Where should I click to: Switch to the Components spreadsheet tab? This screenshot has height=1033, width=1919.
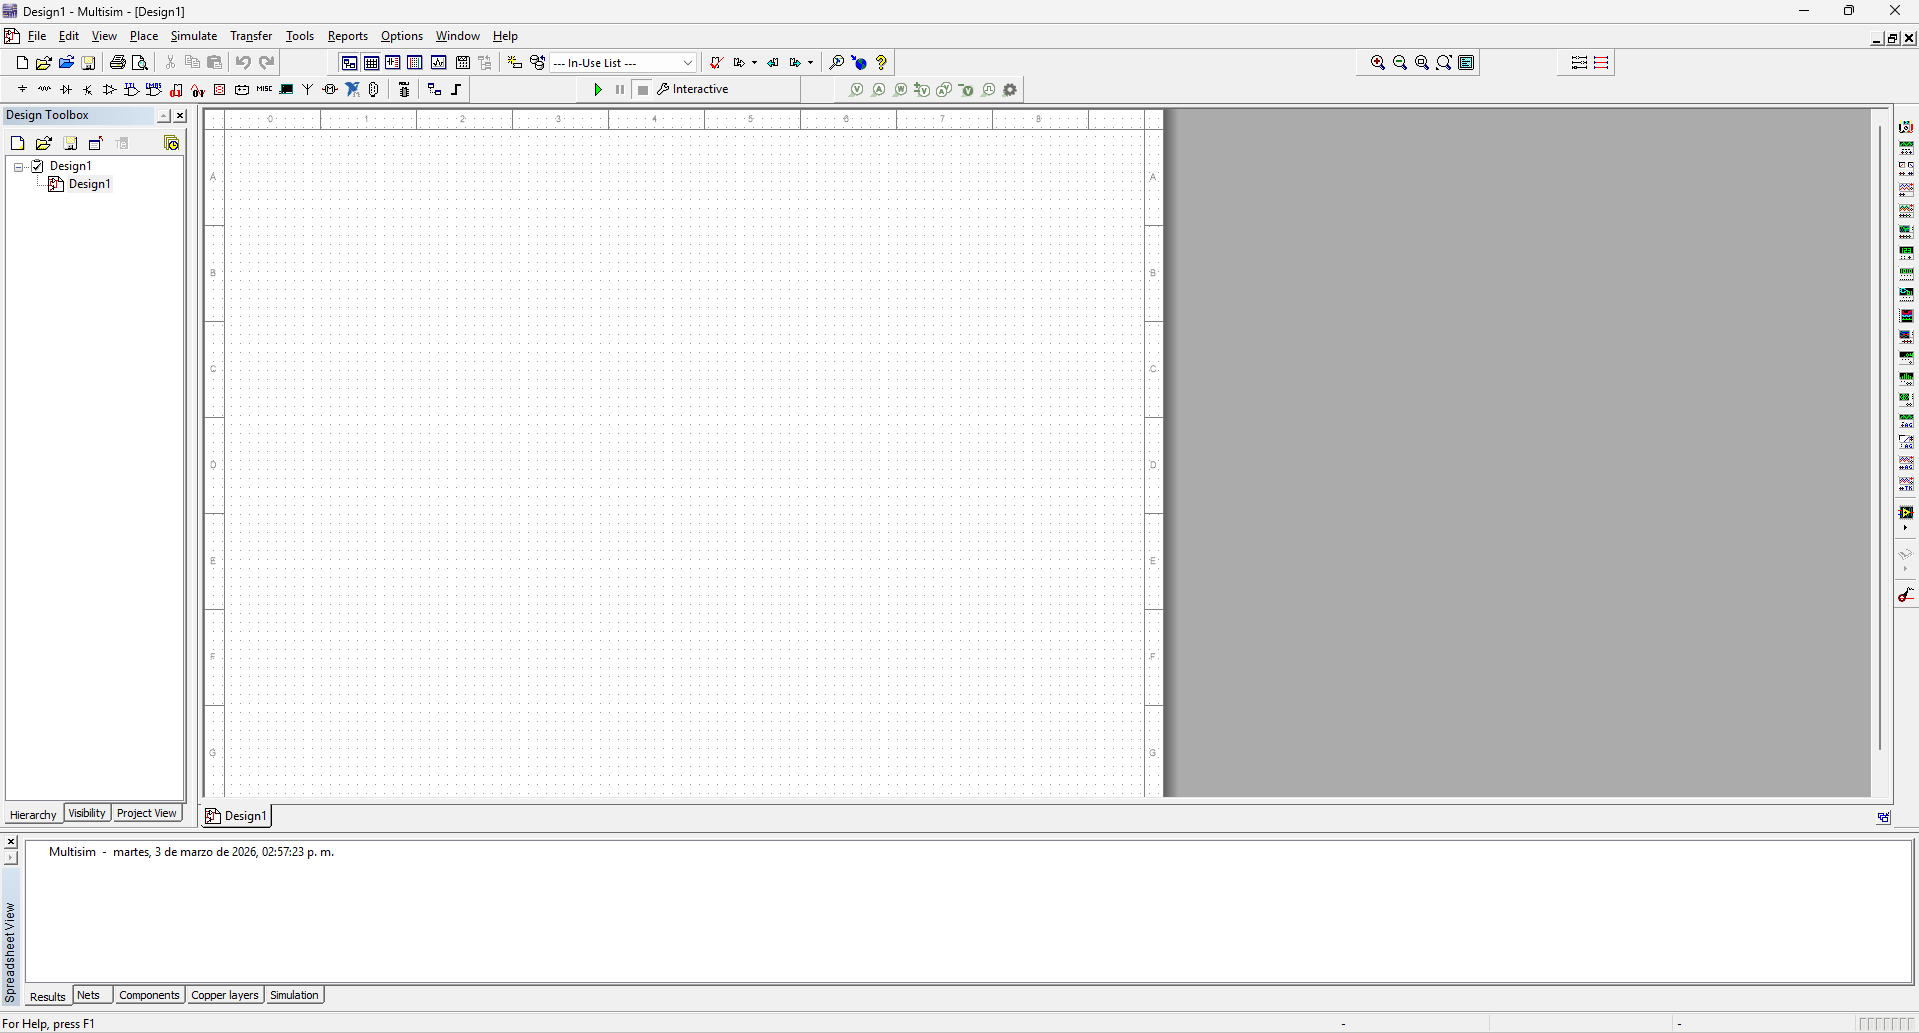tap(149, 995)
